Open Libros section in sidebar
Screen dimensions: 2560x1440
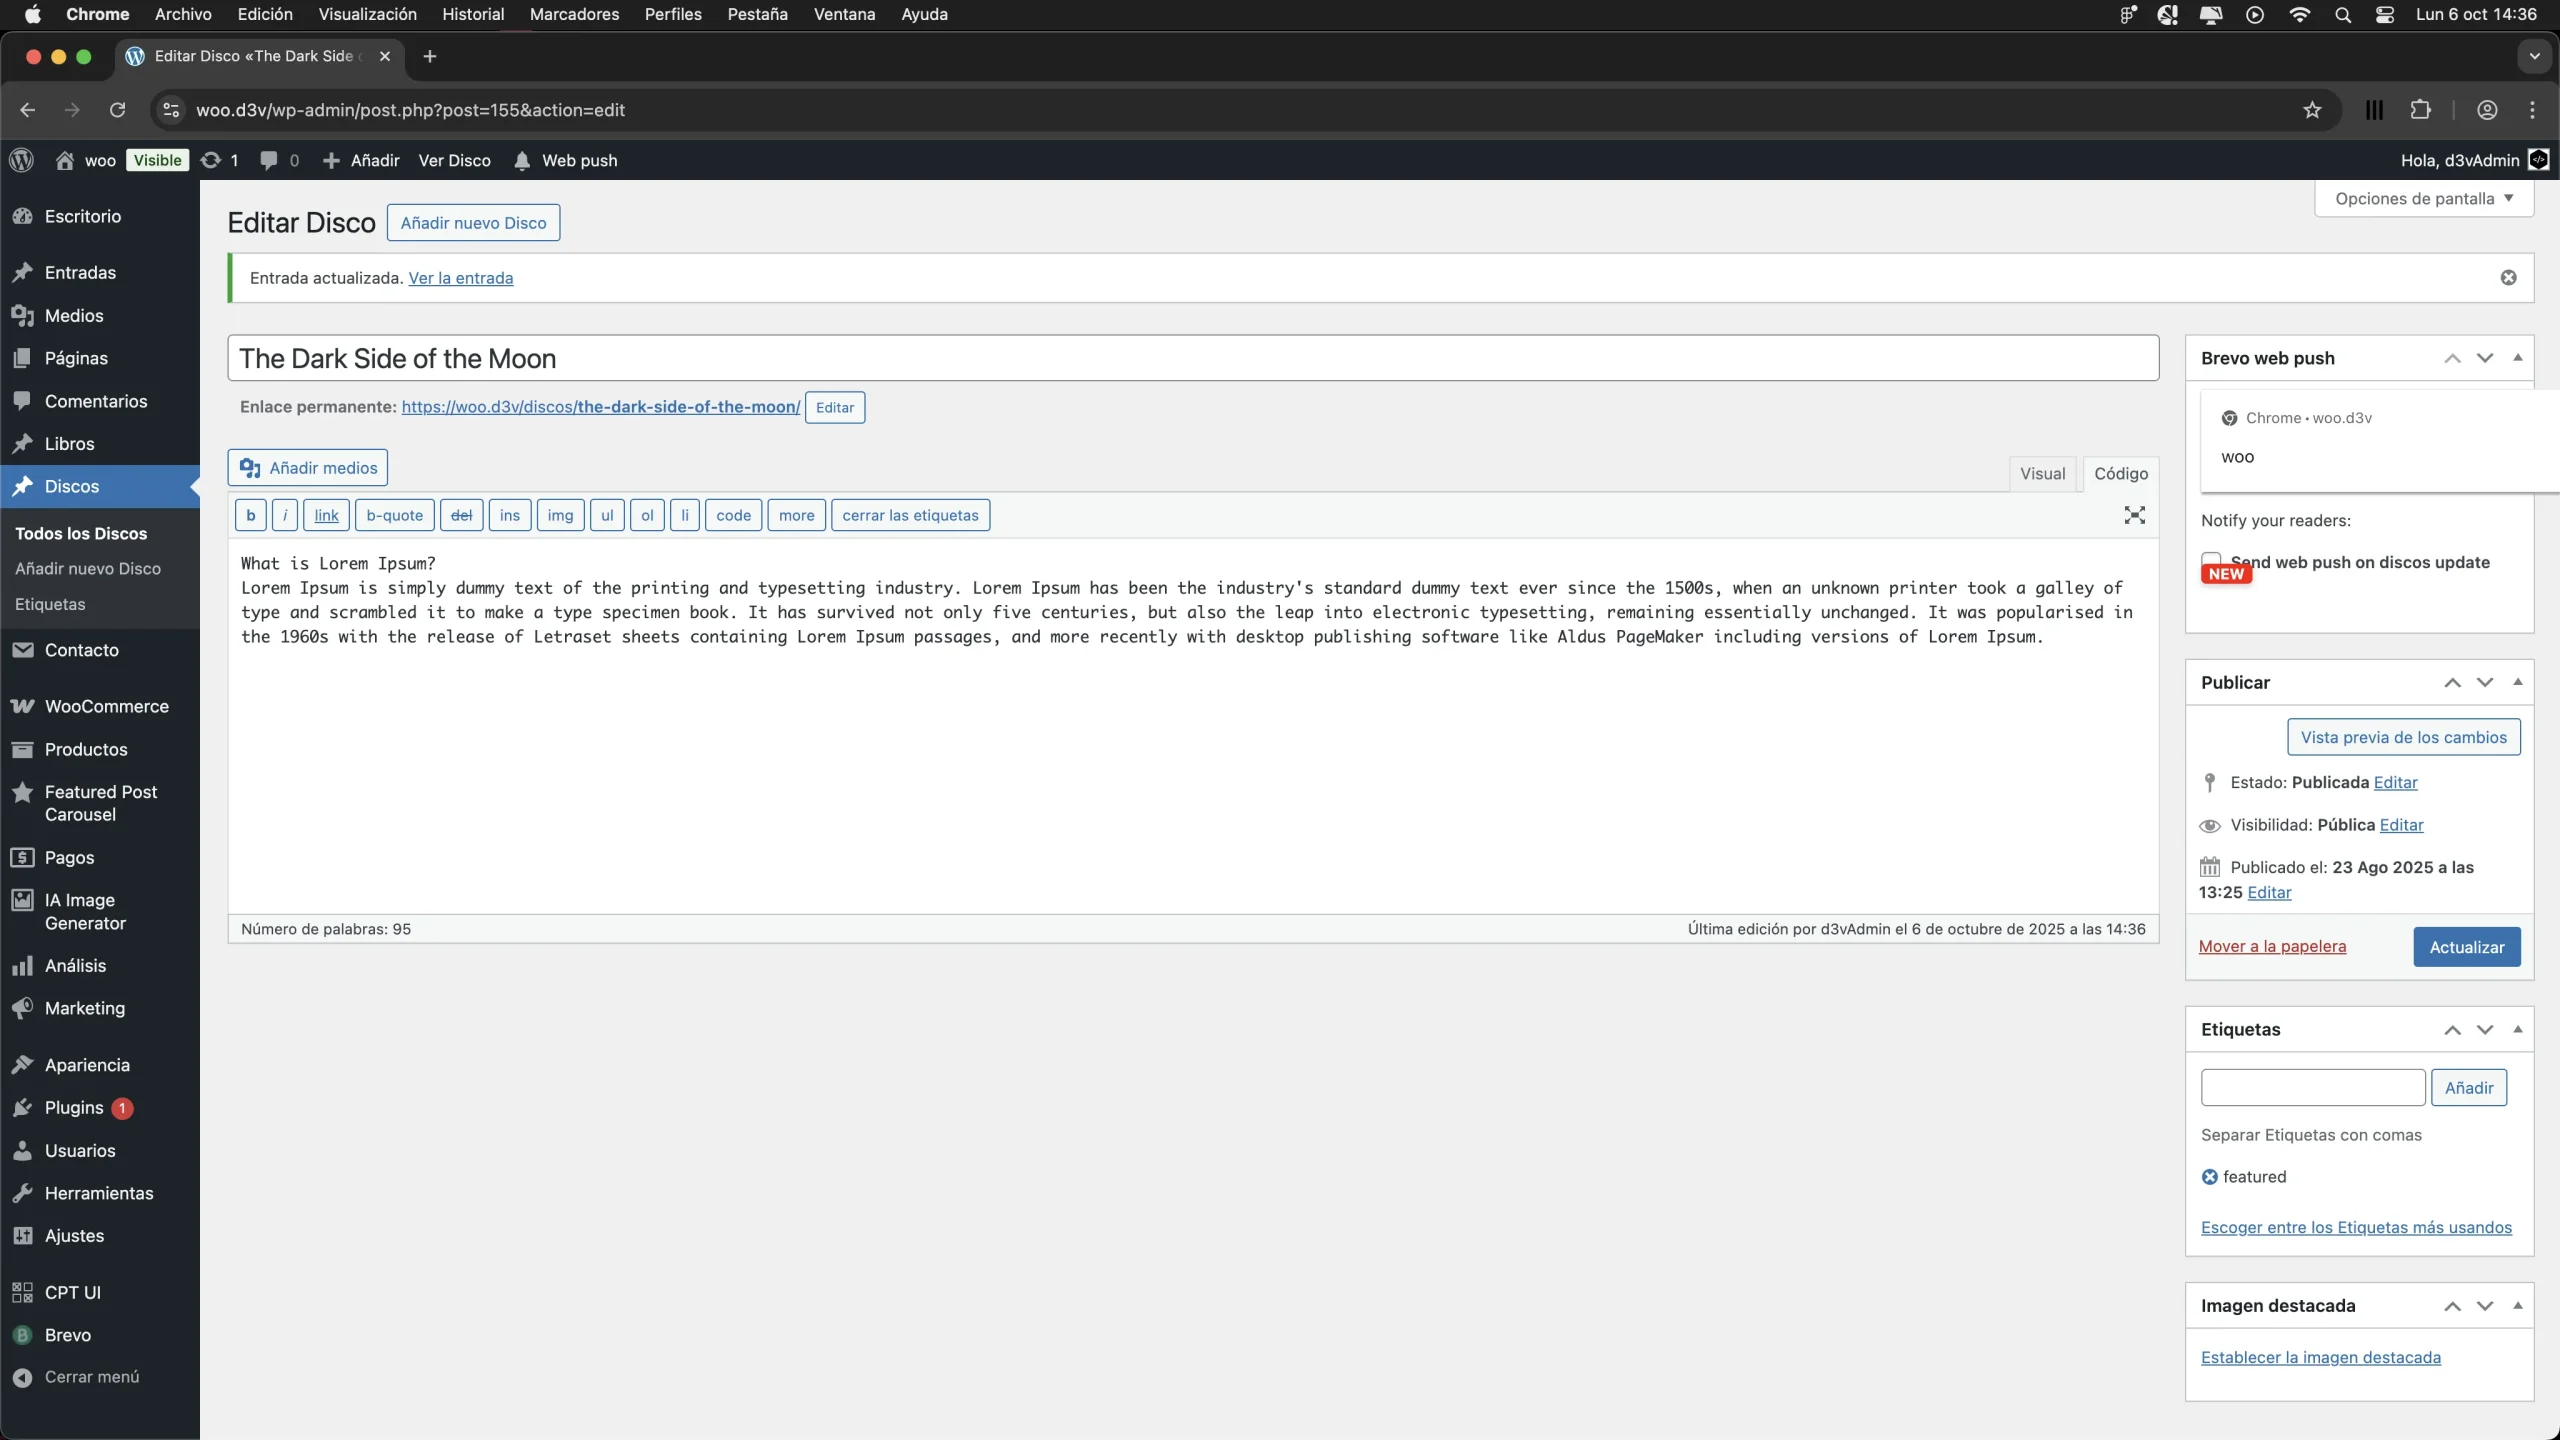pyautogui.click(x=70, y=443)
